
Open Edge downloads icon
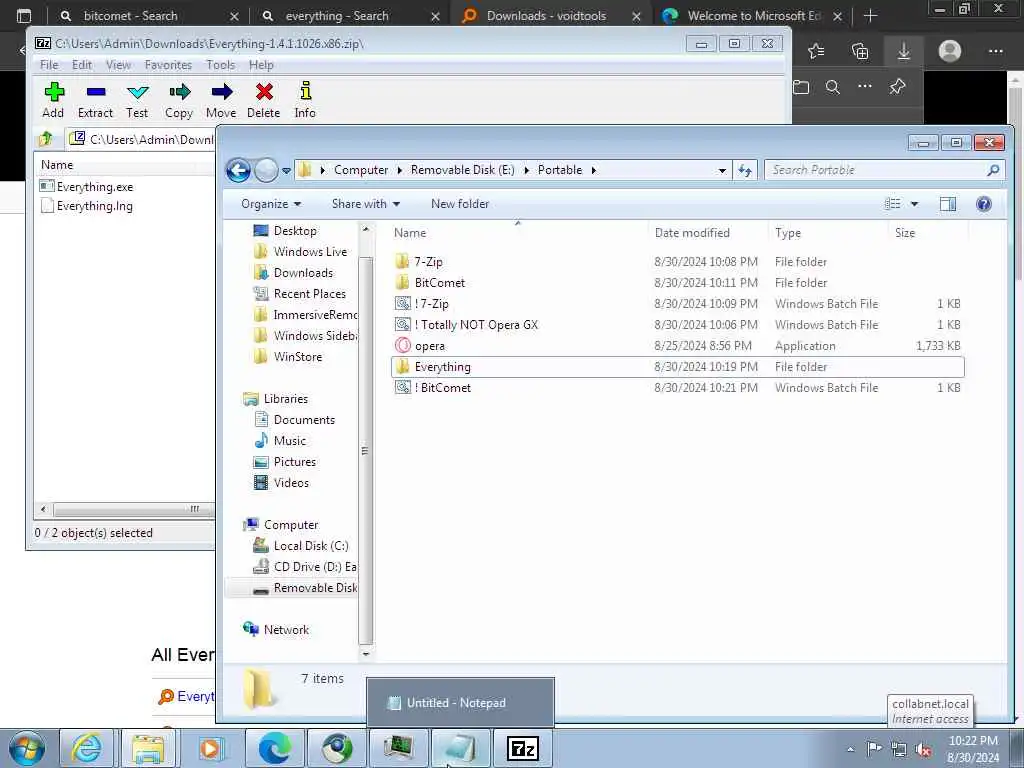tap(904, 51)
